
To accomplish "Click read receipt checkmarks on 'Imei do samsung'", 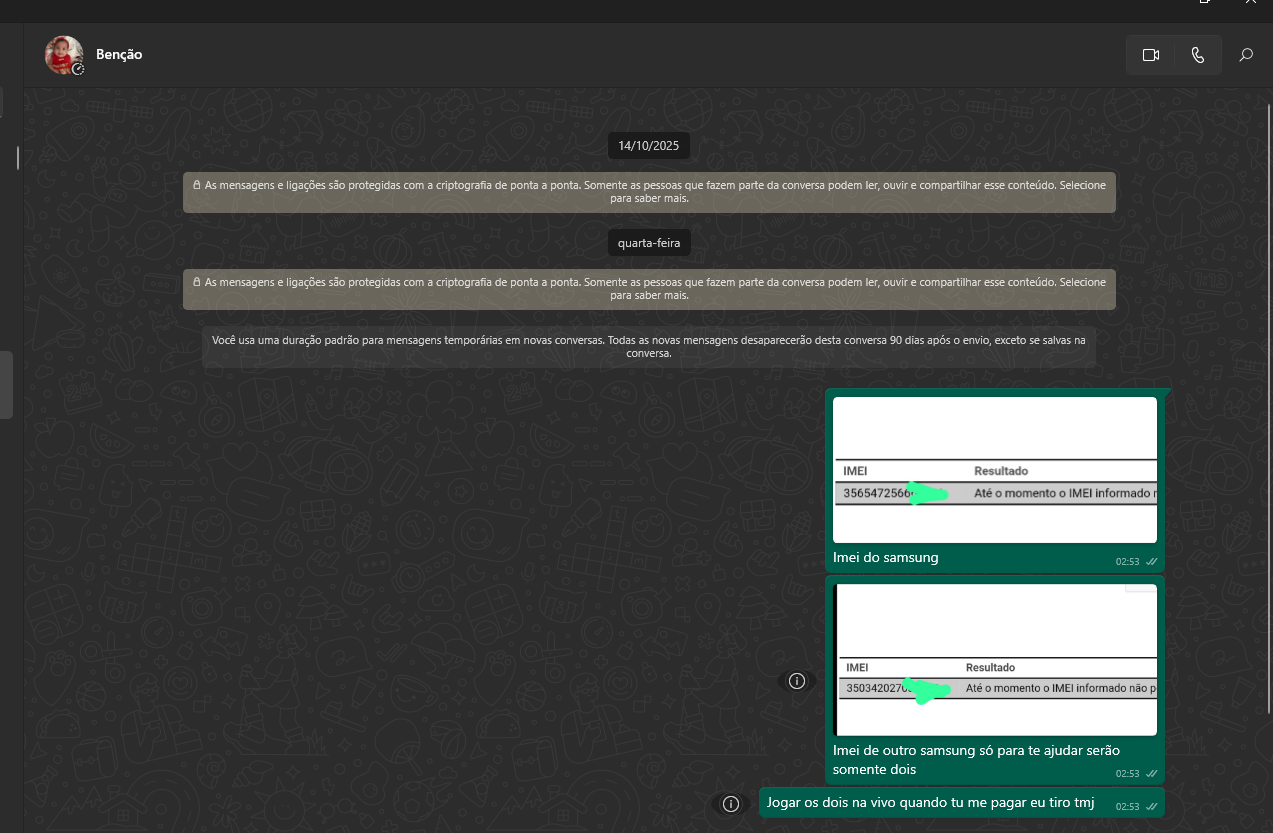I will click(1152, 562).
